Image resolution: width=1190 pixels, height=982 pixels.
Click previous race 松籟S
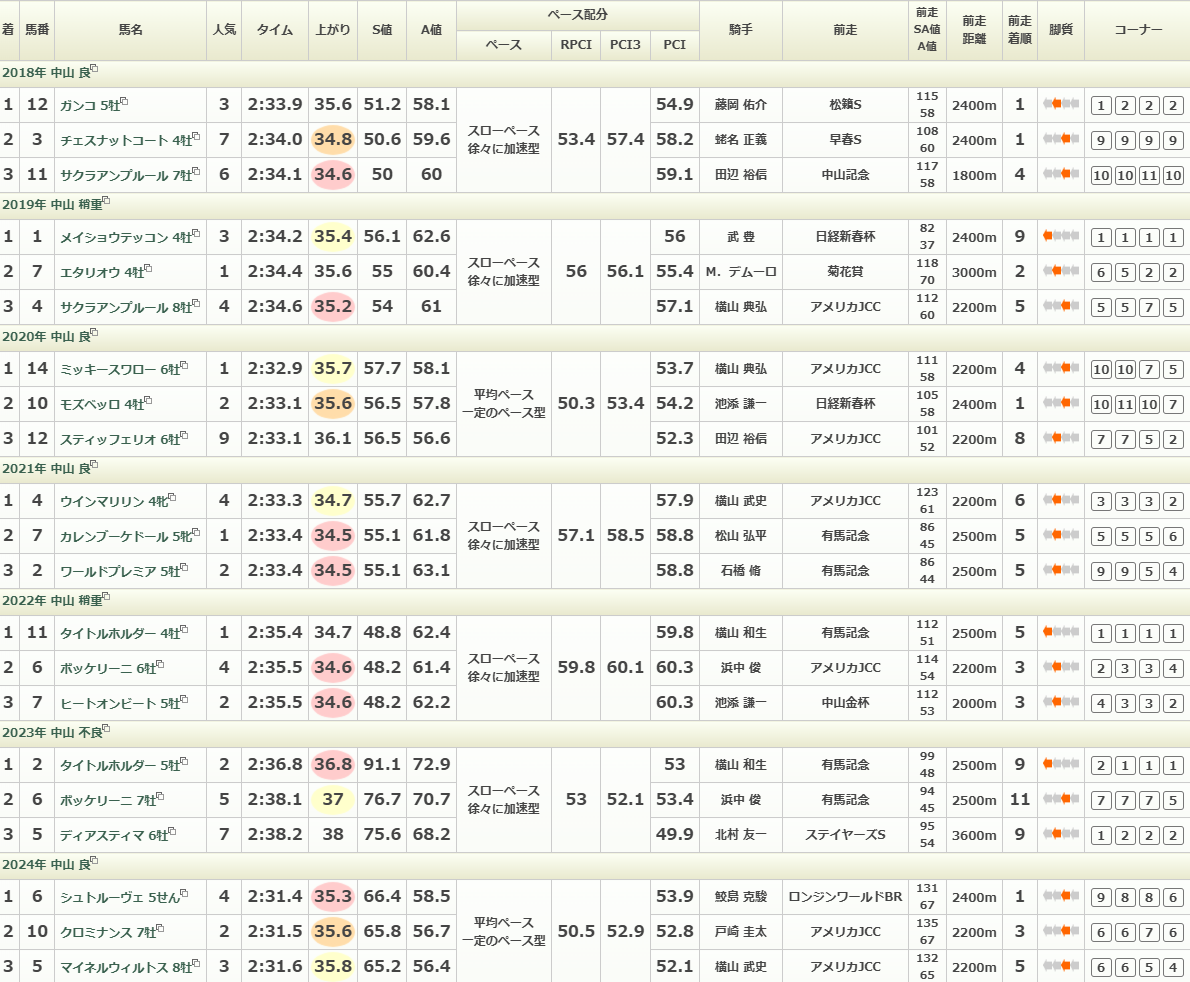[x=845, y=105]
